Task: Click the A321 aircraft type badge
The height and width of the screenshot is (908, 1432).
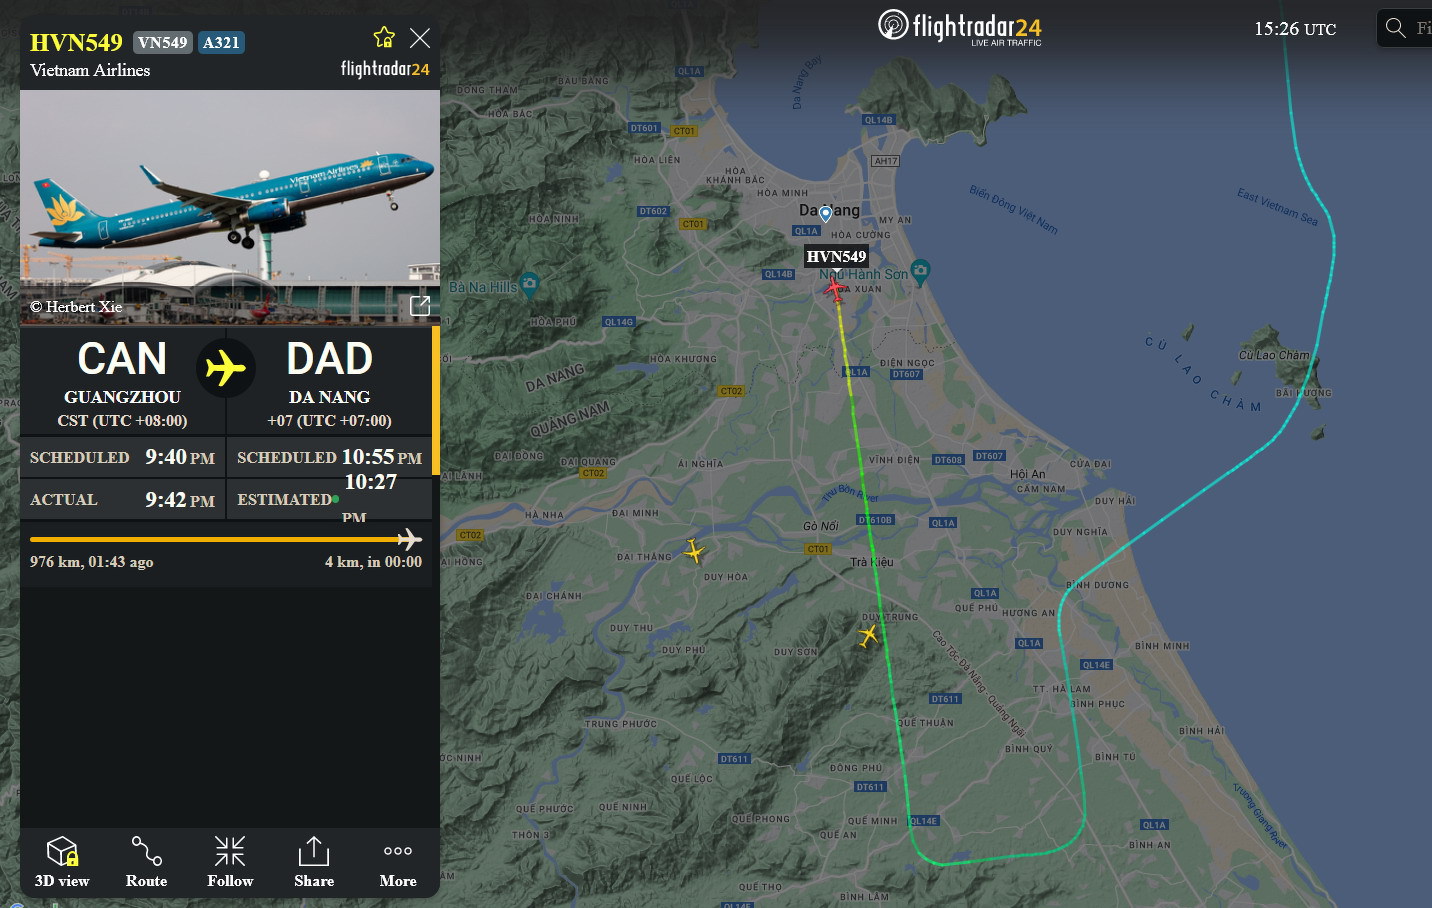Action: coord(221,42)
